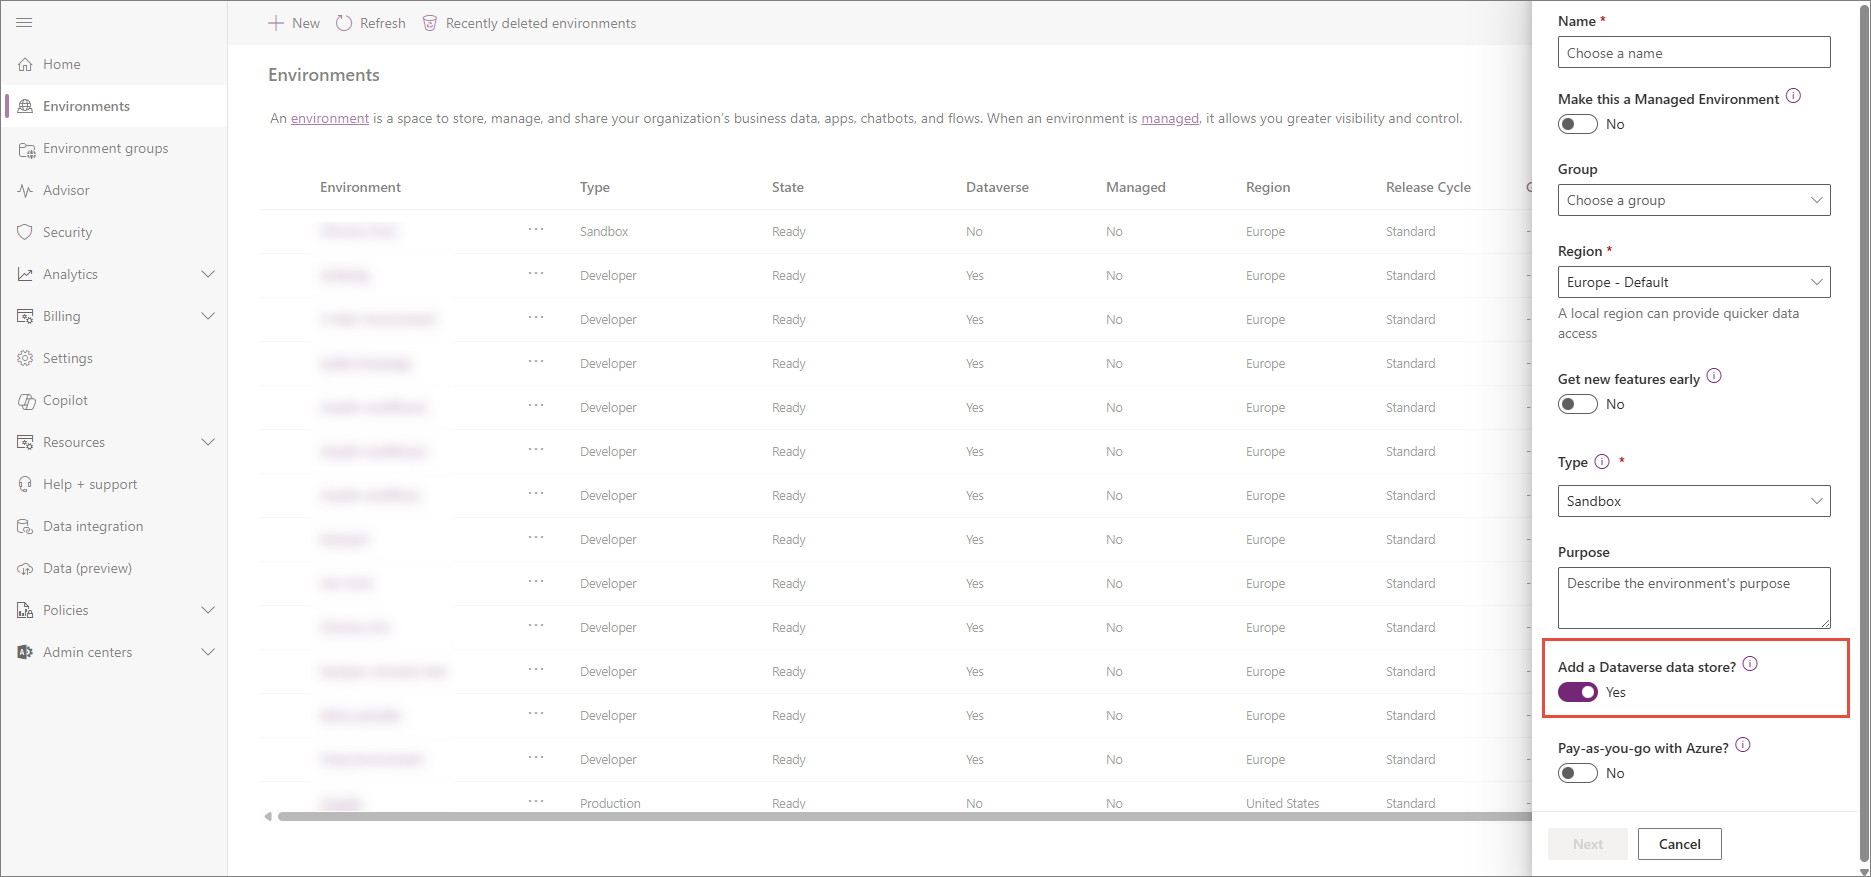Open the Choose a group dropdown

pyautogui.click(x=1694, y=200)
